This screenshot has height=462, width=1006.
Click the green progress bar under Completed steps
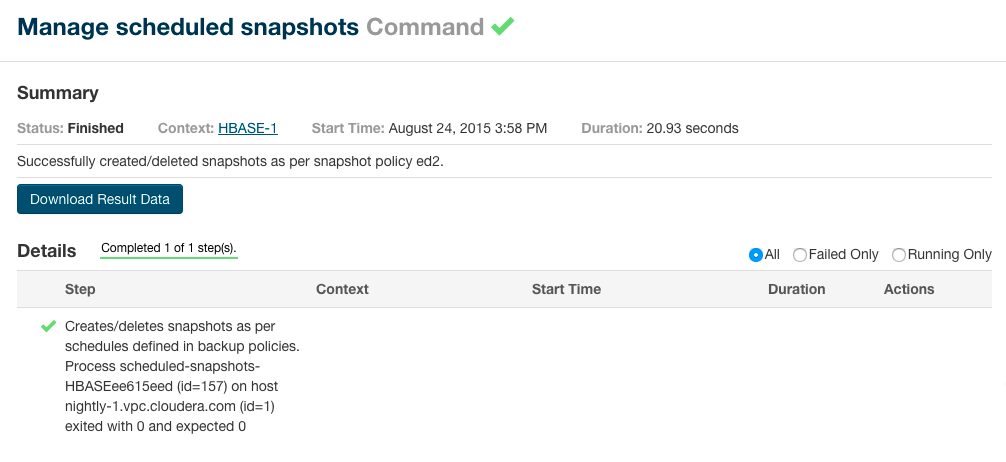[169, 258]
